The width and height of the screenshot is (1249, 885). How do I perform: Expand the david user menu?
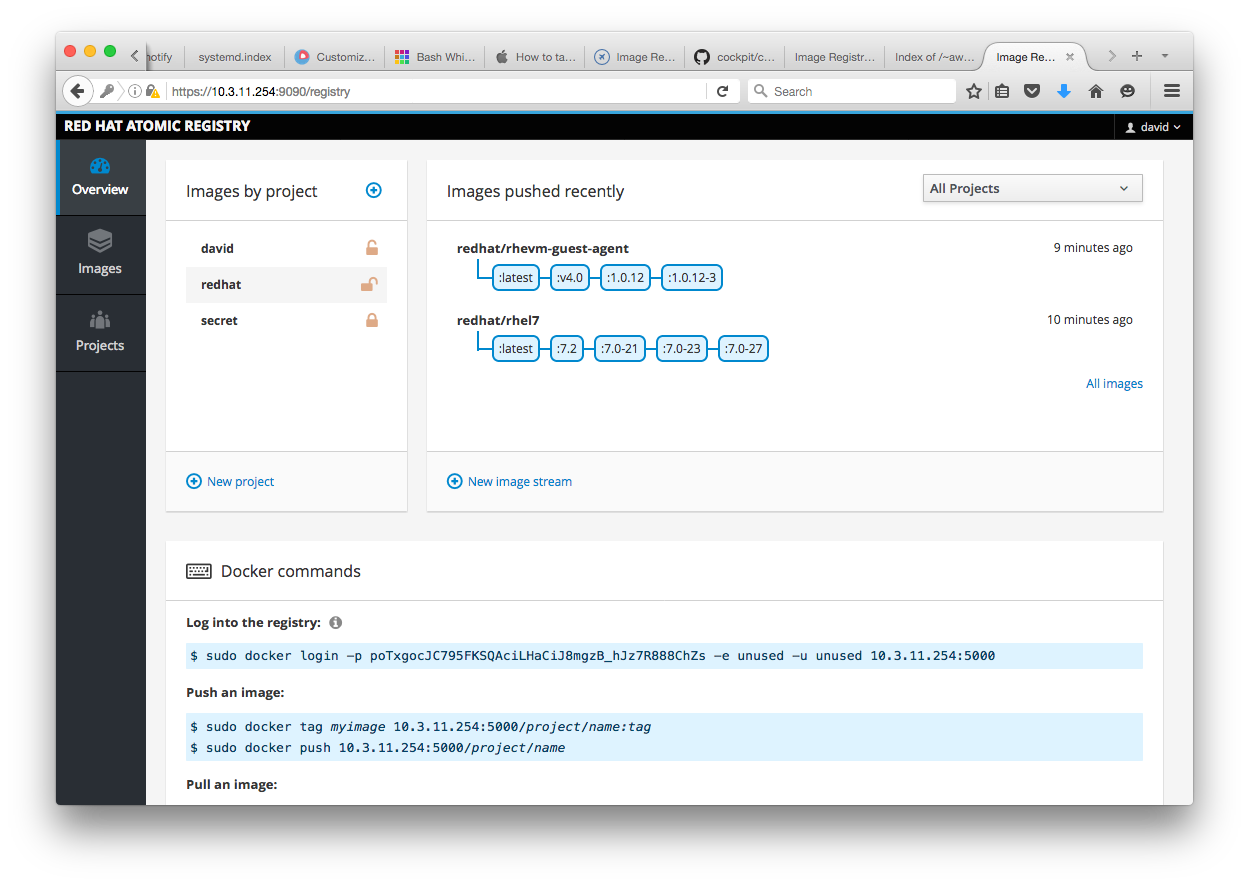point(1154,127)
